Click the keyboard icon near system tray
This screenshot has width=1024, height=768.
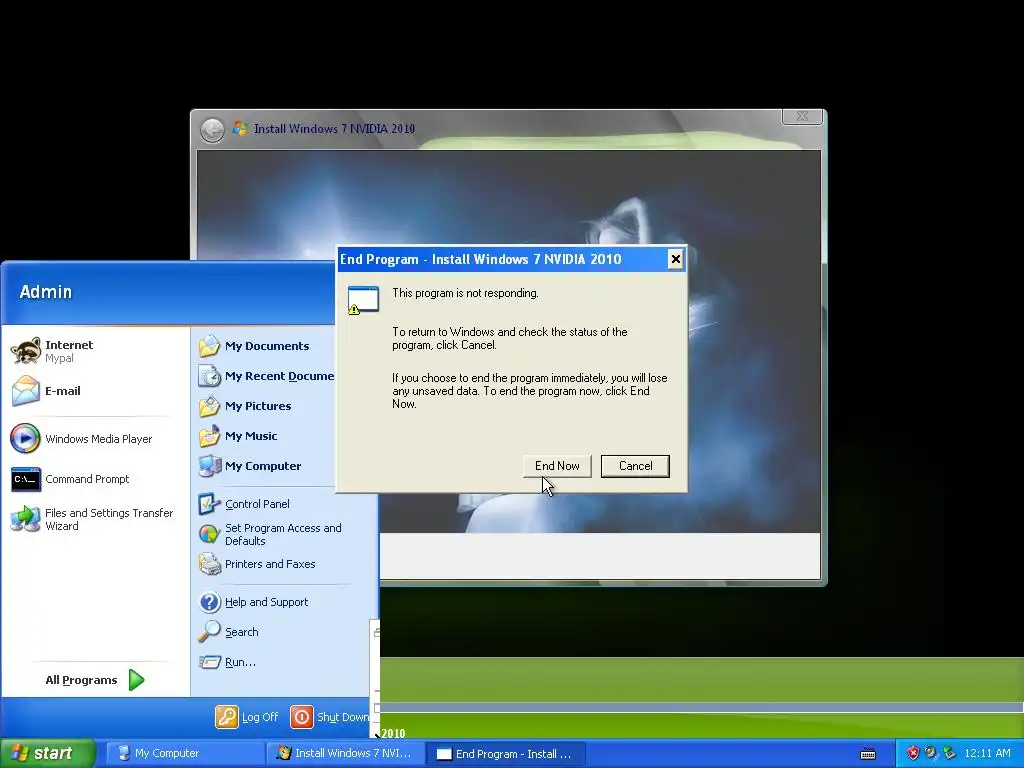(x=868, y=754)
